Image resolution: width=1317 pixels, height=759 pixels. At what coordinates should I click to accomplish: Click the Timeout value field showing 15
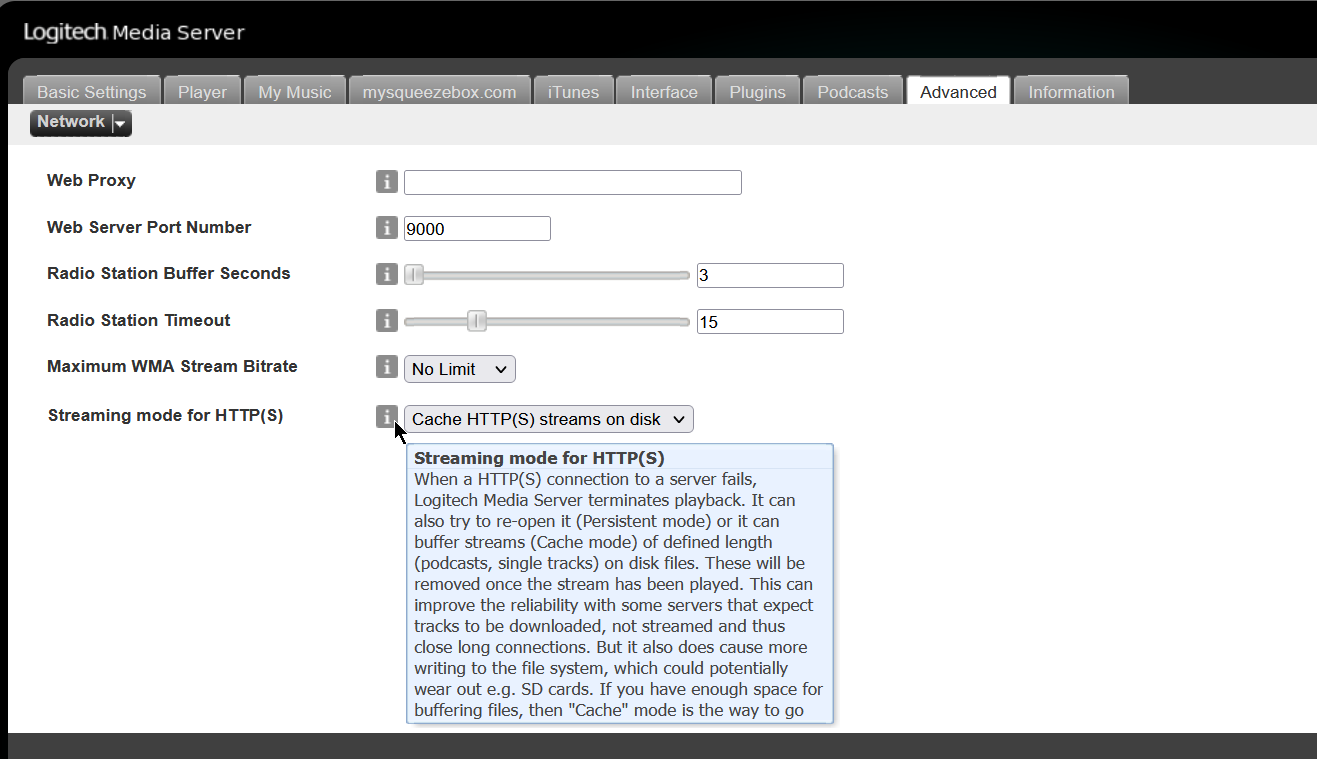click(x=770, y=321)
